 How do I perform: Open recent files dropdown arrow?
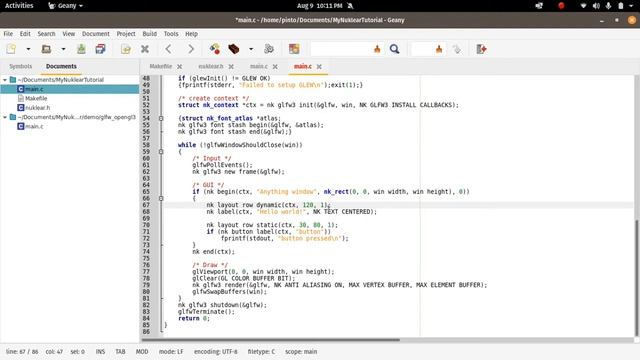click(x=63, y=49)
